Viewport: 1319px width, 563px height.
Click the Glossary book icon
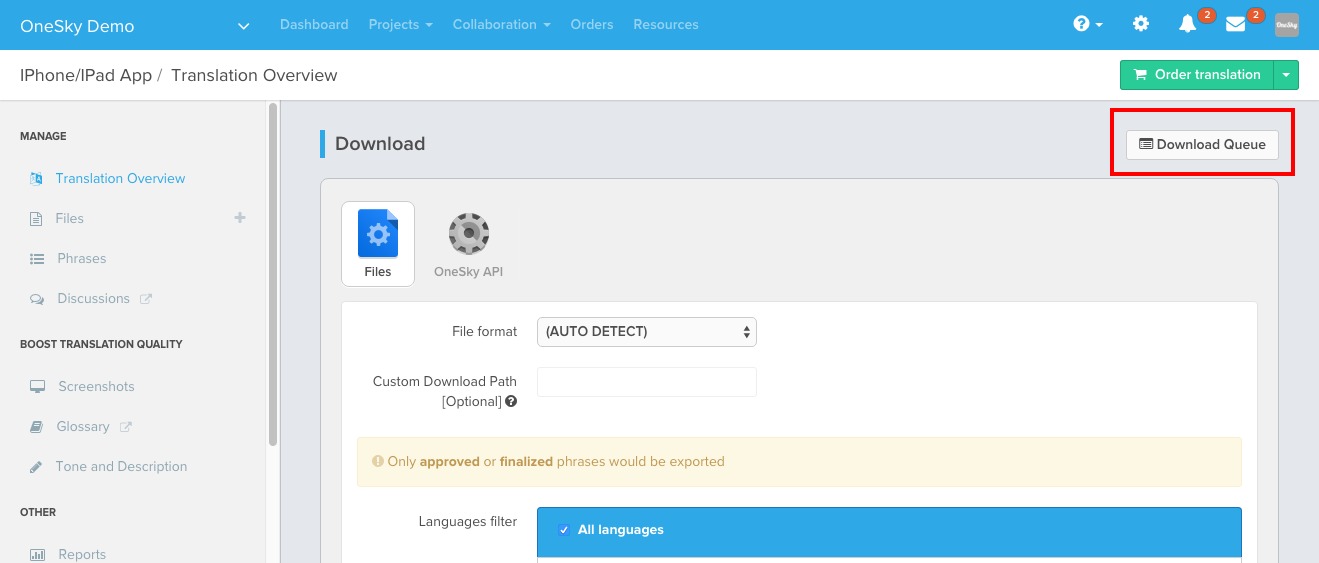[37, 426]
